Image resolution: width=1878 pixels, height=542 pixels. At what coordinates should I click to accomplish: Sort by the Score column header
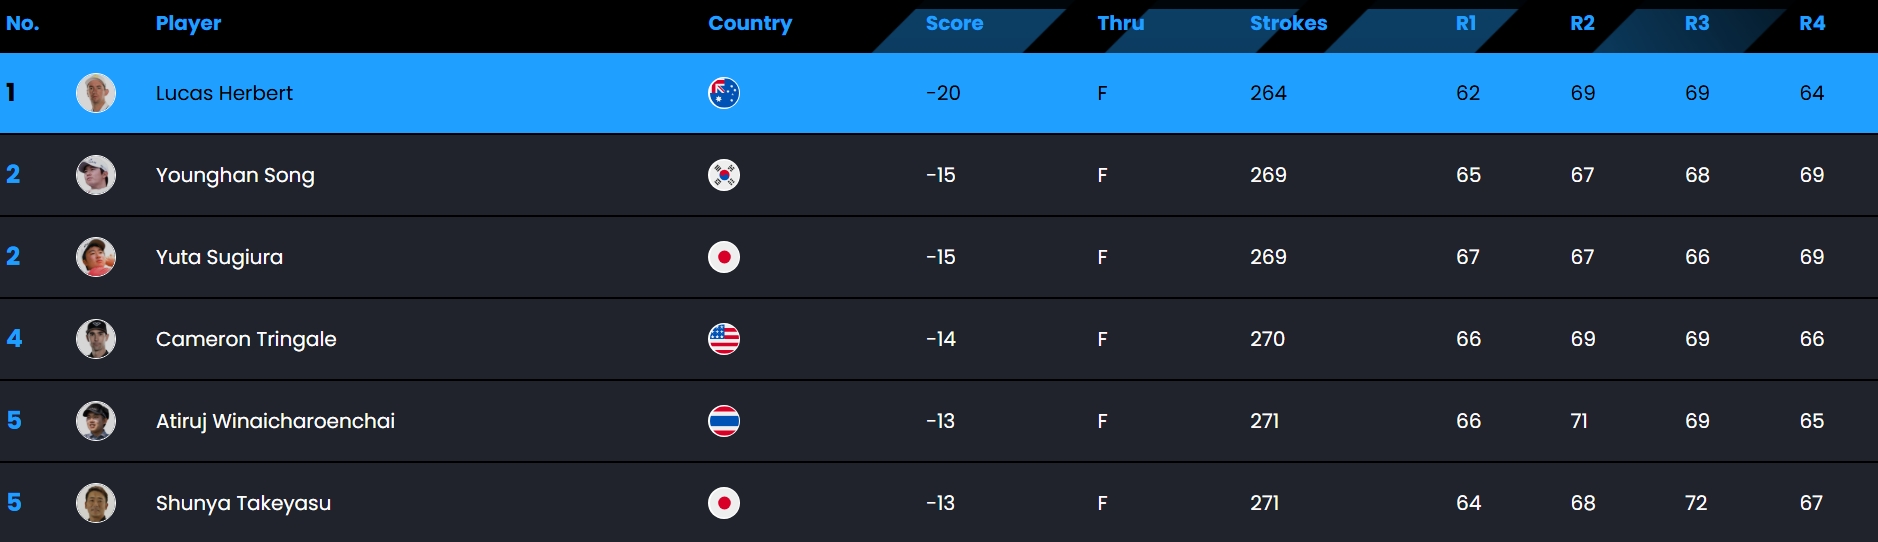(x=954, y=23)
